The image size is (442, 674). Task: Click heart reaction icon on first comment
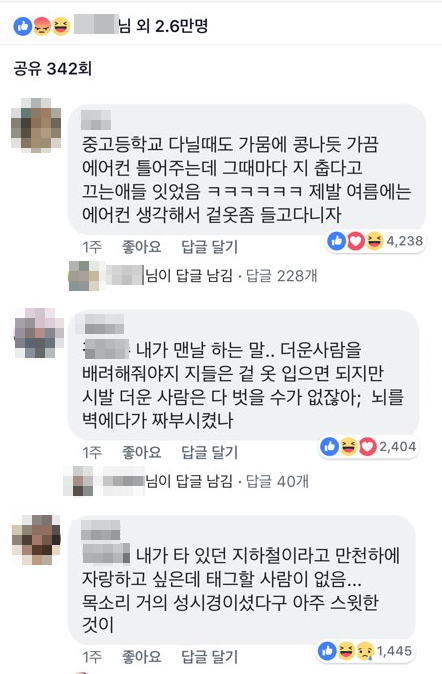[356, 241]
